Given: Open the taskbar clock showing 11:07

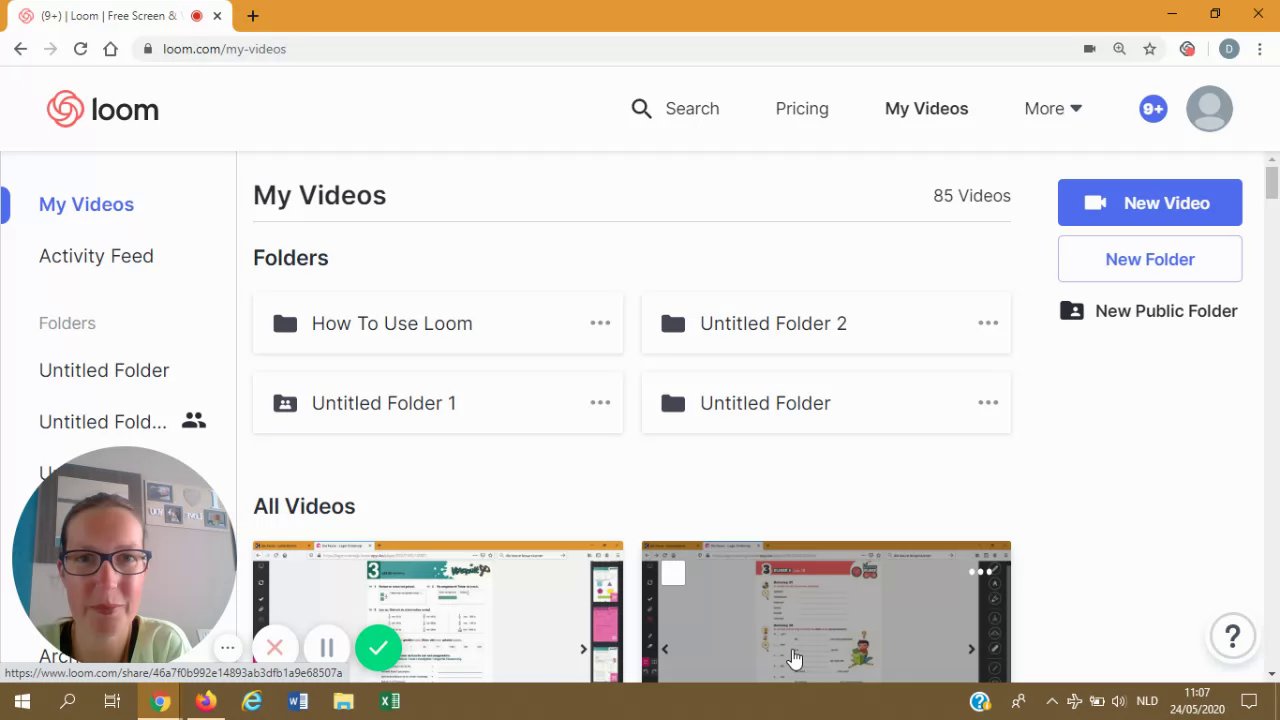Looking at the screenshot, I should click(x=1197, y=701).
